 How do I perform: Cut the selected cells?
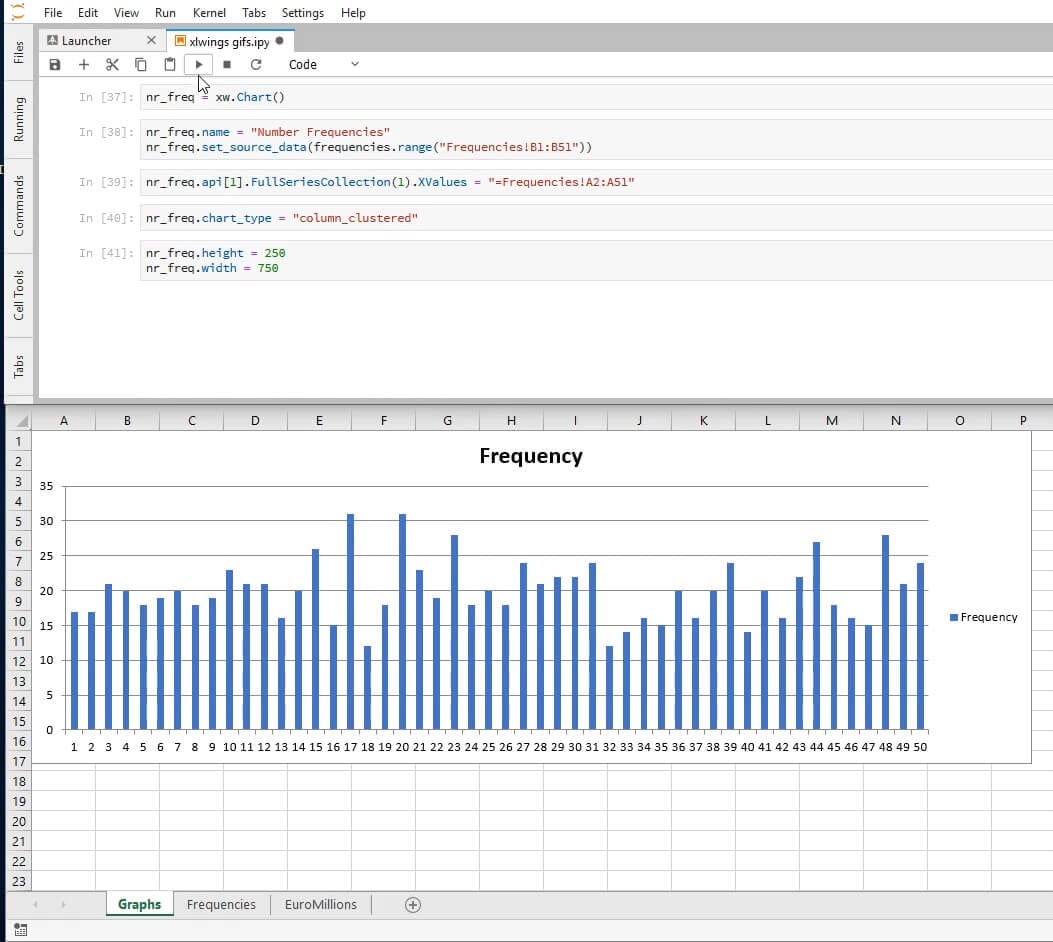[112, 64]
